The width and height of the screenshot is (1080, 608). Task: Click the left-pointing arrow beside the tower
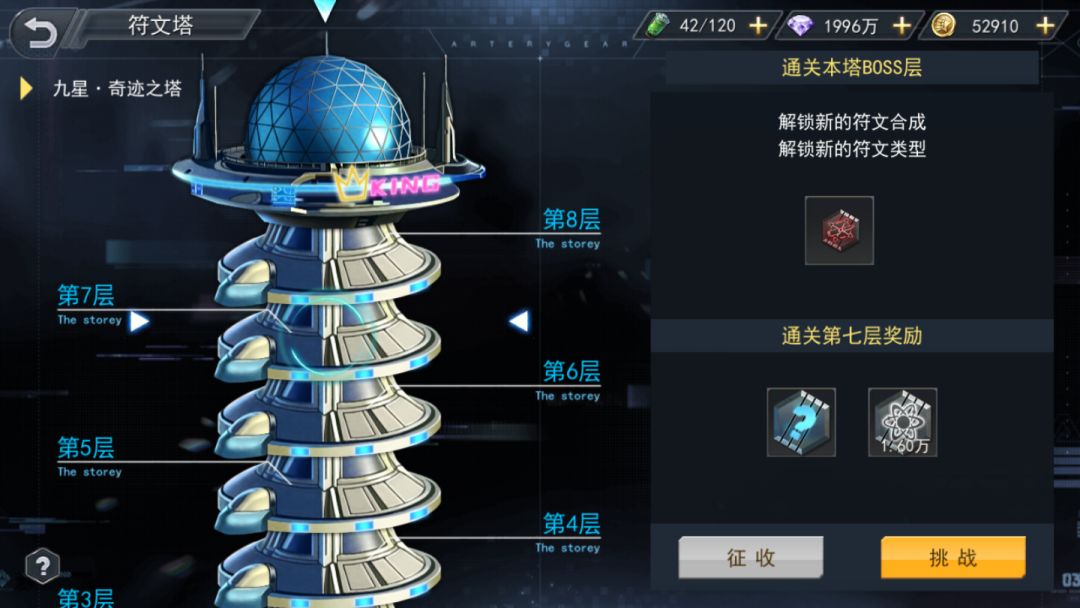[519, 321]
